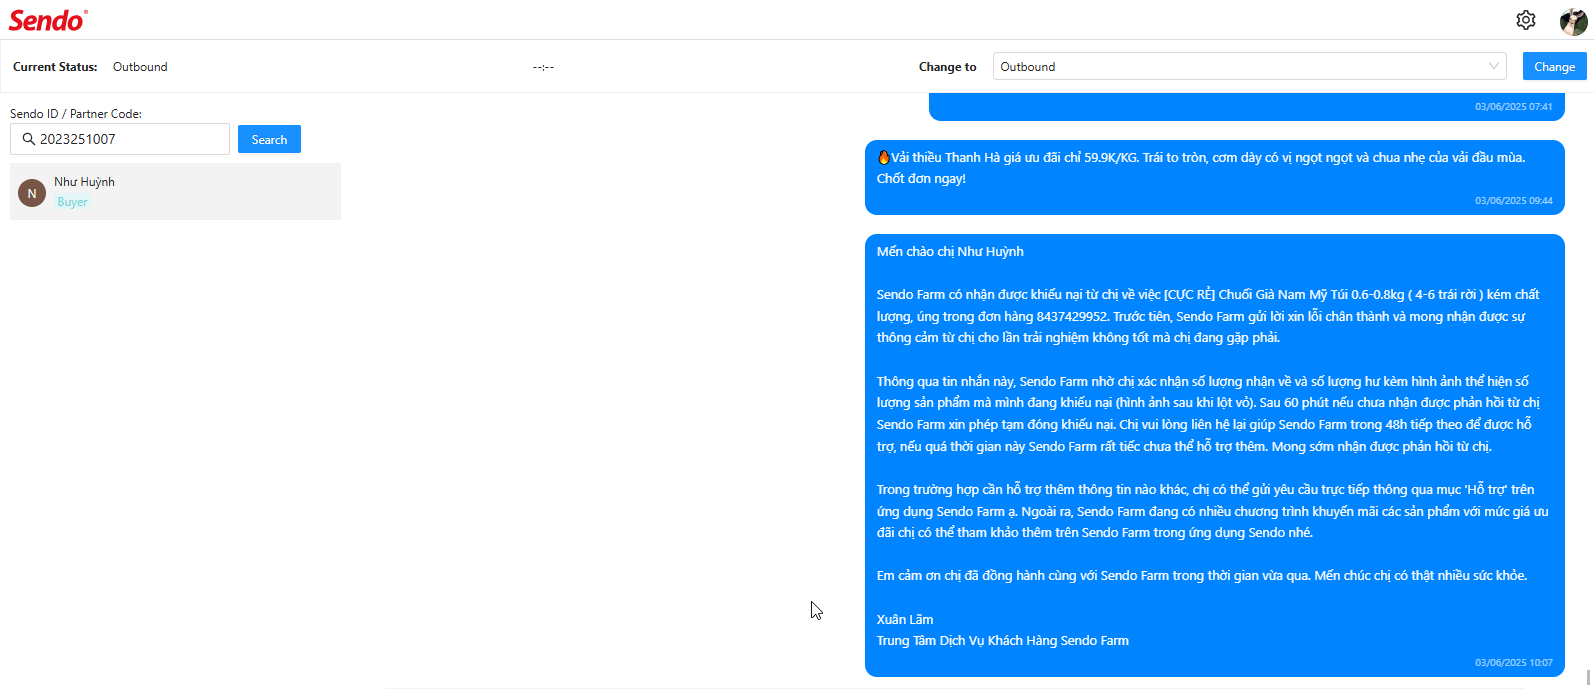Click the chat scrollbar thumb
The width and height of the screenshot is (1594, 689).
tap(1589, 678)
